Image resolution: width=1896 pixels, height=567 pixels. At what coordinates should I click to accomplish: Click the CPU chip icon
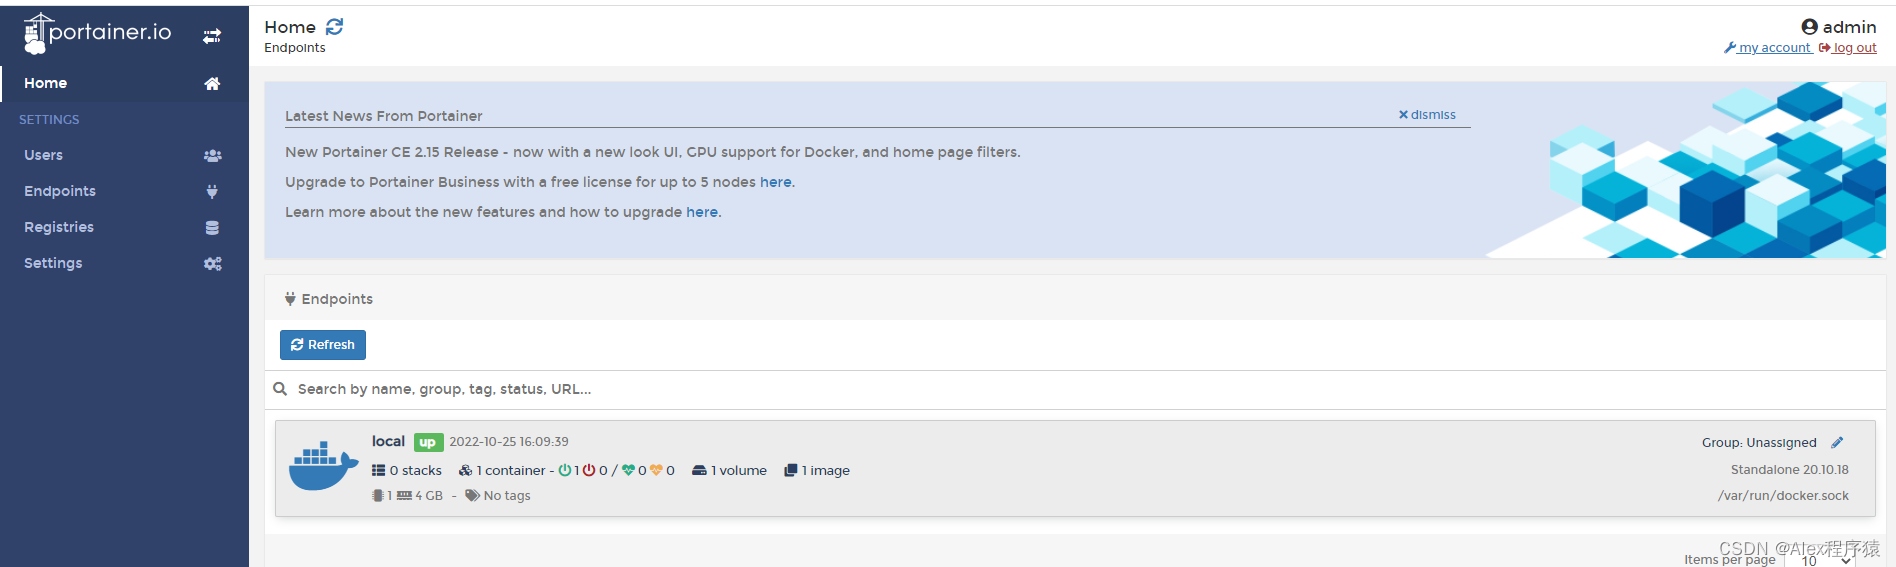tap(378, 495)
